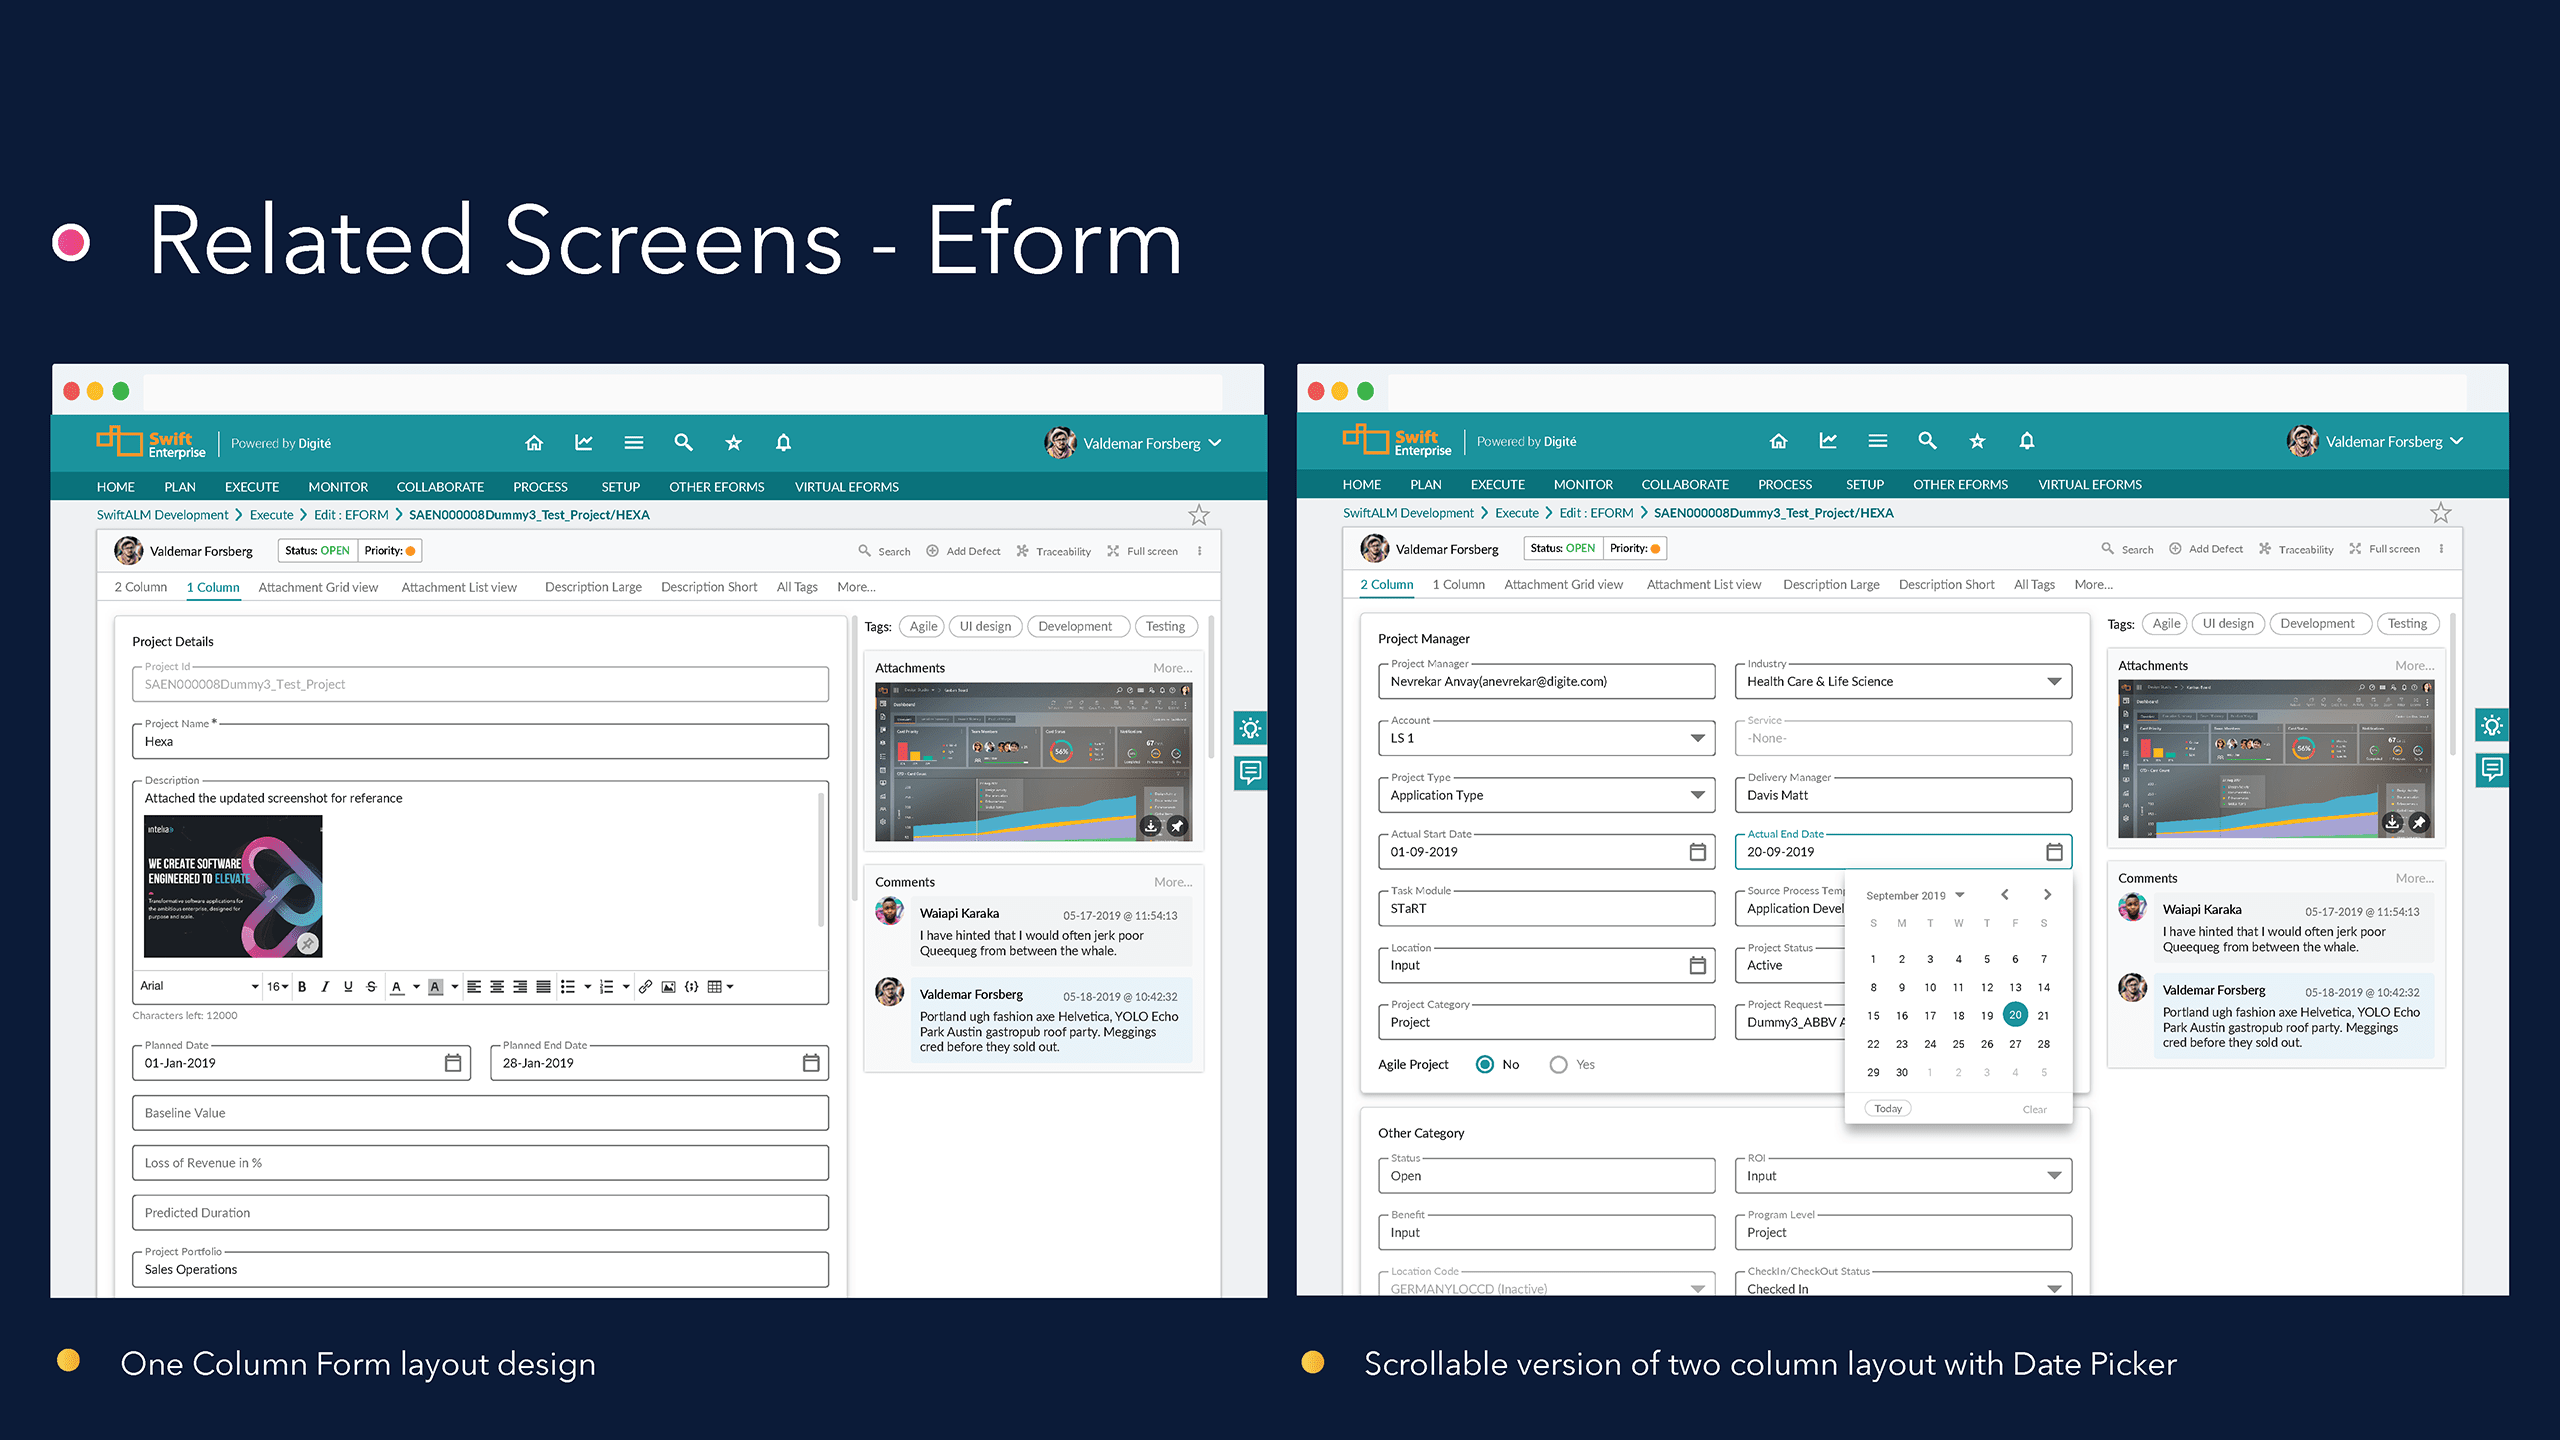Pick day 25 in the date picker
The height and width of the screenshot is (1440, 2560).
pos(1958,1044)
